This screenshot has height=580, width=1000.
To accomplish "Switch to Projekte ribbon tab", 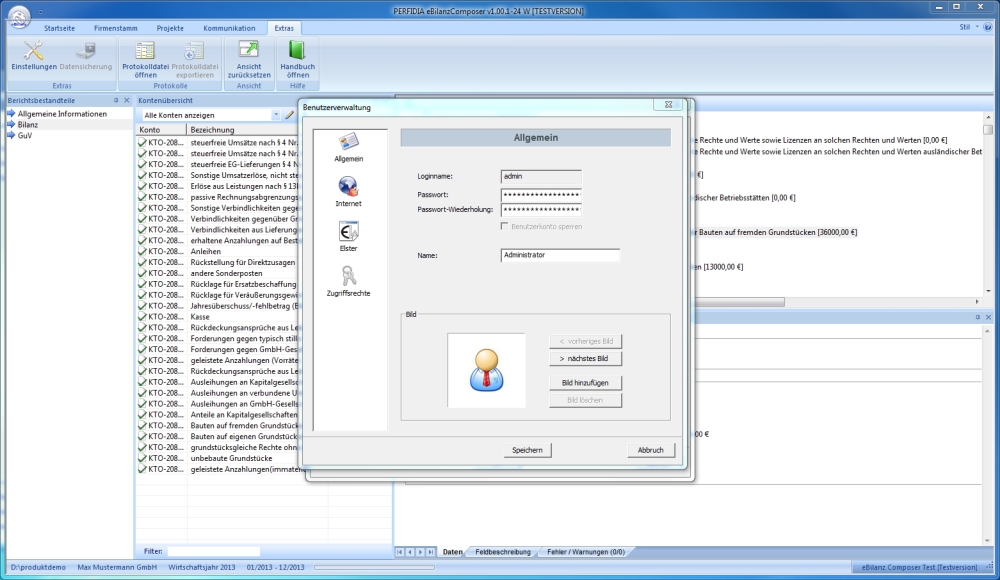I will coord(170,28).
